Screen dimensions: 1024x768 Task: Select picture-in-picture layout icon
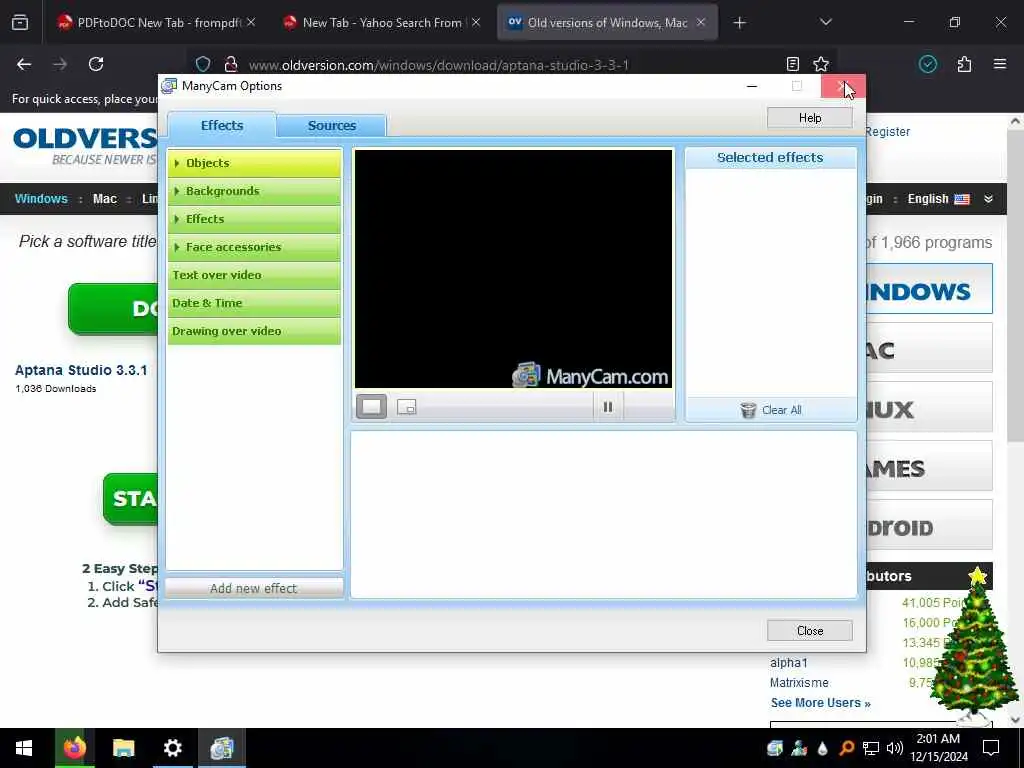pos(407,407)
